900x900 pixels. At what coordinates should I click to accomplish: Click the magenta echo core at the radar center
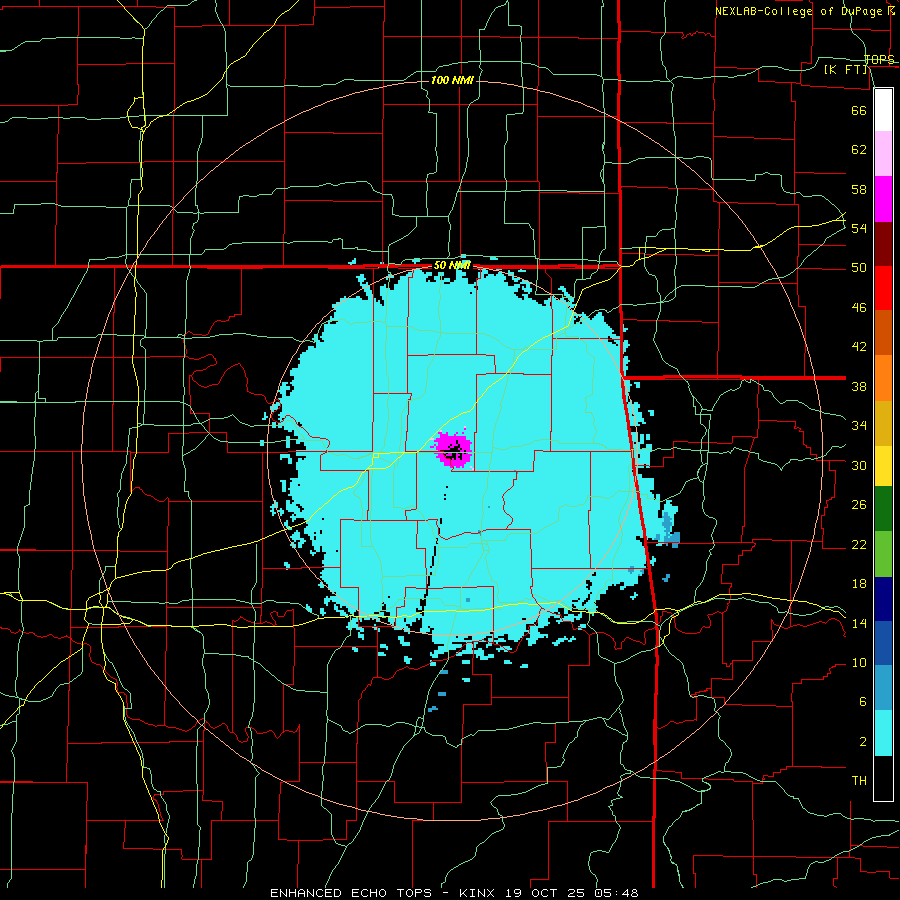pyautogui.click(x=453, y=449)
